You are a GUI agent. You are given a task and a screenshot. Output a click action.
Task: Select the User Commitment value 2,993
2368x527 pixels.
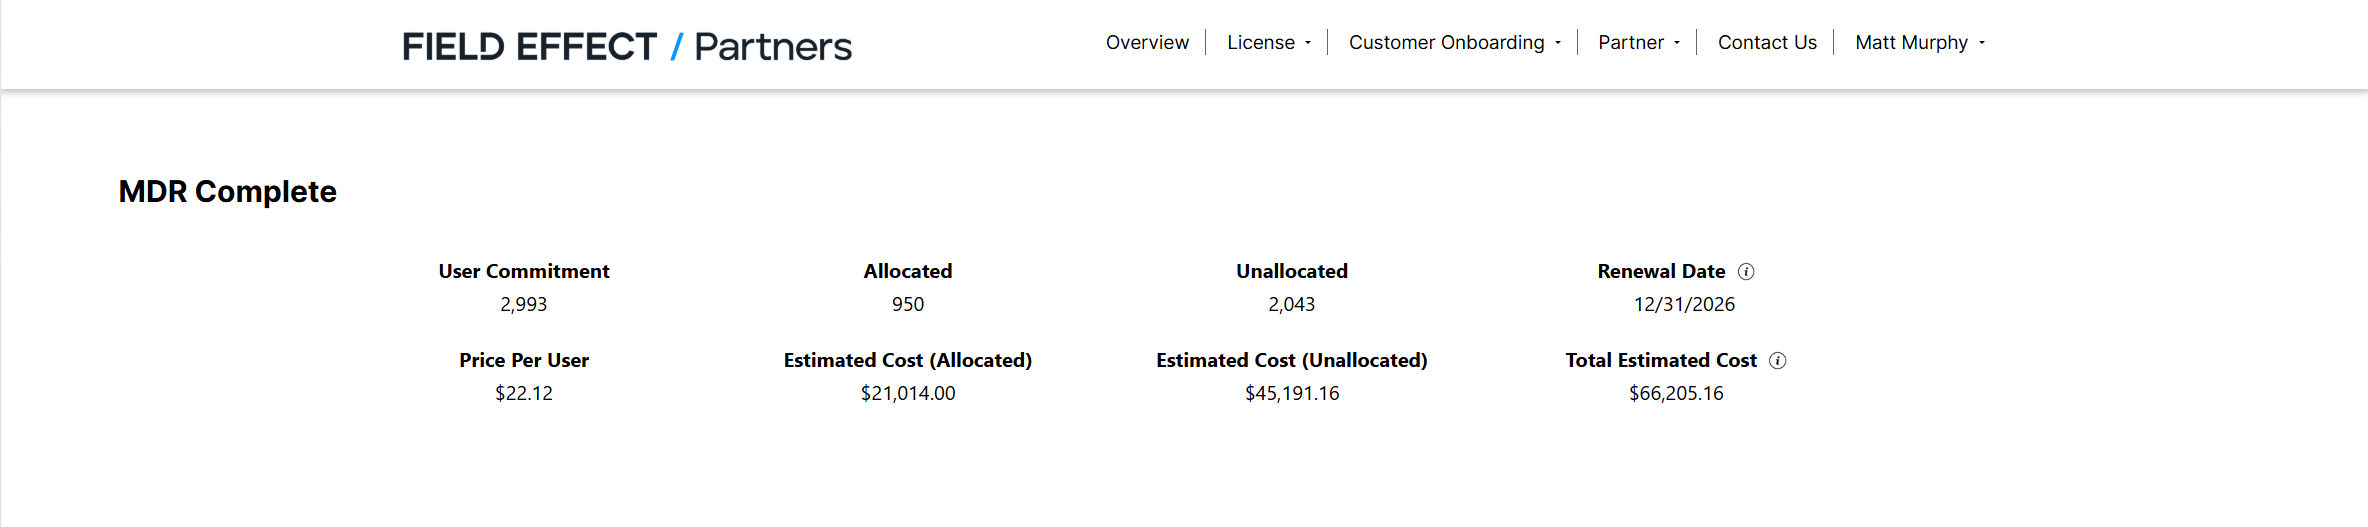(523, 304)
